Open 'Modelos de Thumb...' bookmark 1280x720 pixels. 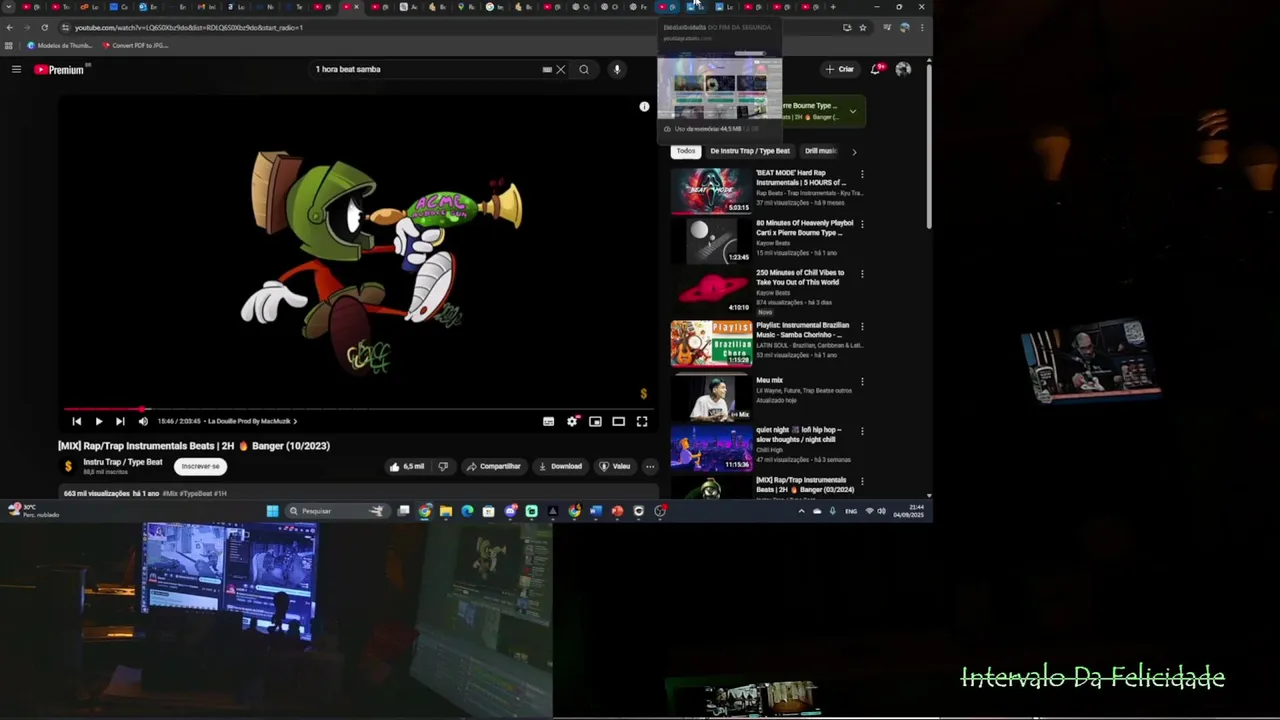click(60, 45)
